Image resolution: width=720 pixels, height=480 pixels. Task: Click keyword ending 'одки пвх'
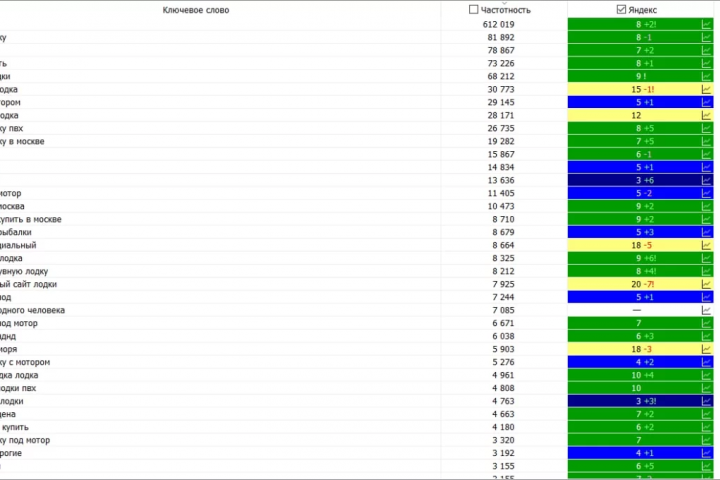[18, 388]
